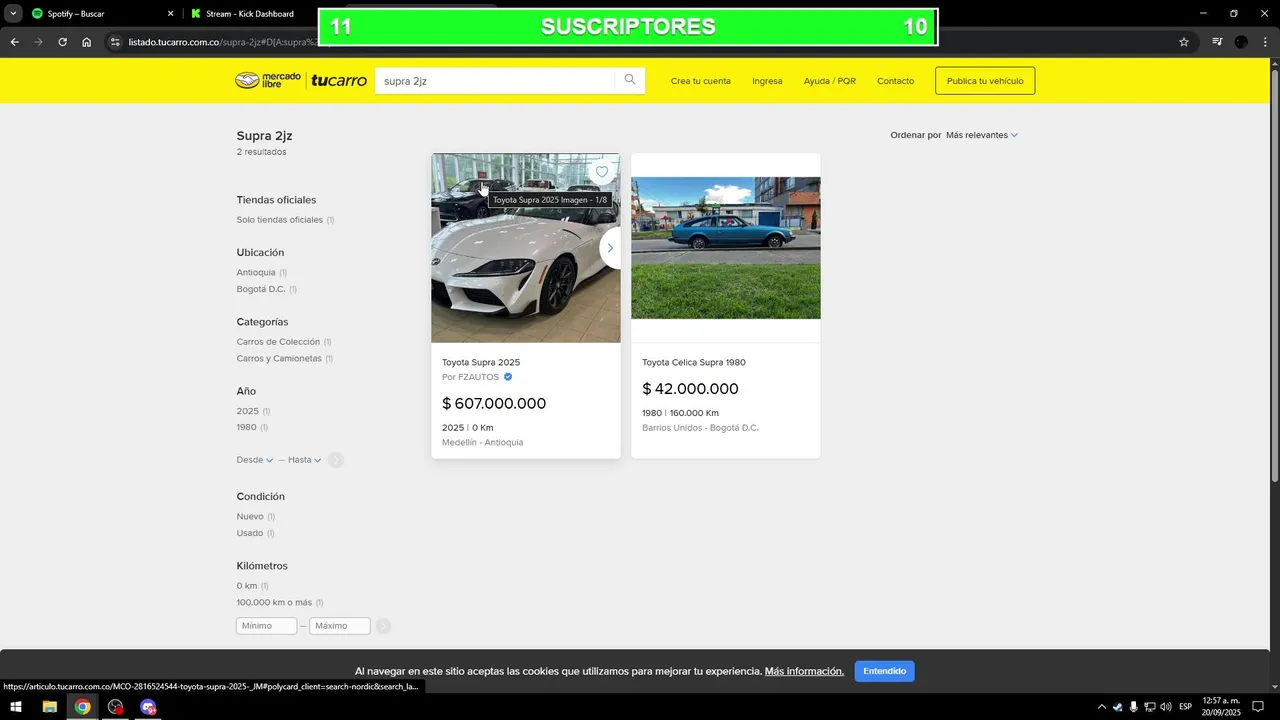
Task: Filter category Carros y Camionetas
Action: pos(279,359)
